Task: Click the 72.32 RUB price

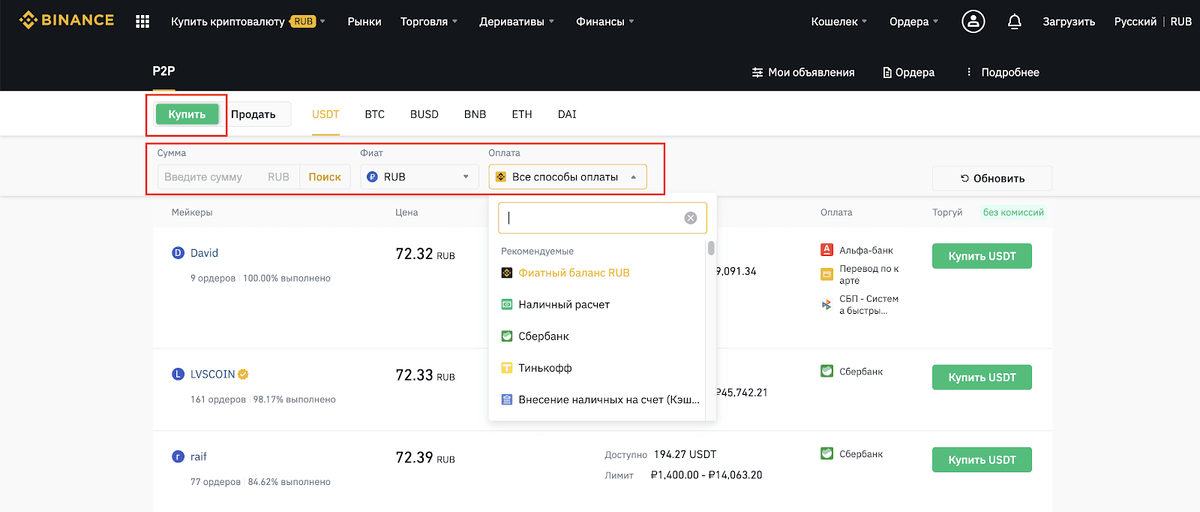Action: (x=425, y=255)
